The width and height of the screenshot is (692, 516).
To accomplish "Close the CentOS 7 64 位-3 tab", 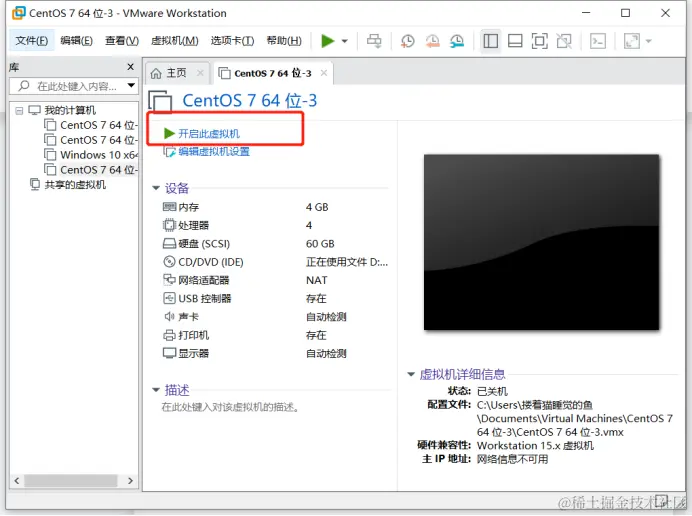I will [x=323, y=73].
